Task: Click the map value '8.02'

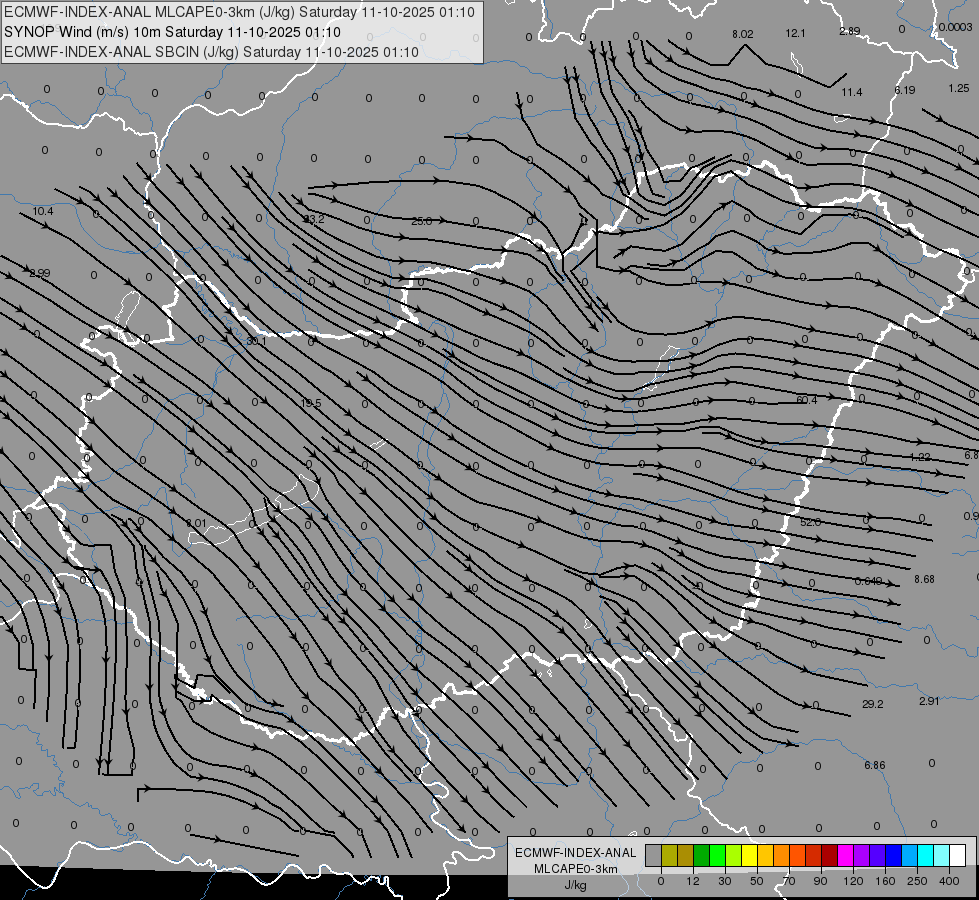Action: pyautogui.click(x=743, y=34)
